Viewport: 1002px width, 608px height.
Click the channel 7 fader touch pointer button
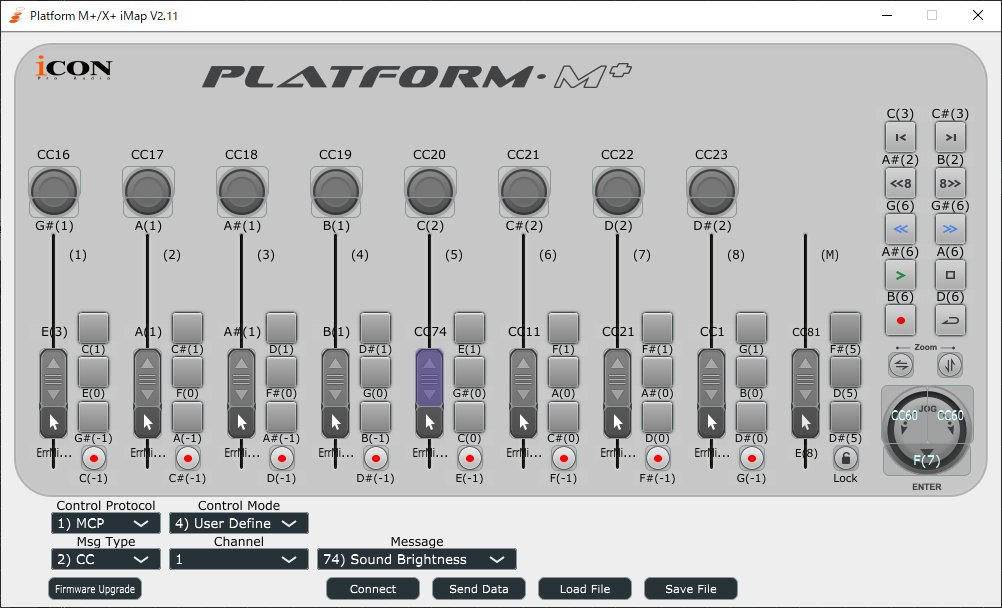[x=617, y=423]
